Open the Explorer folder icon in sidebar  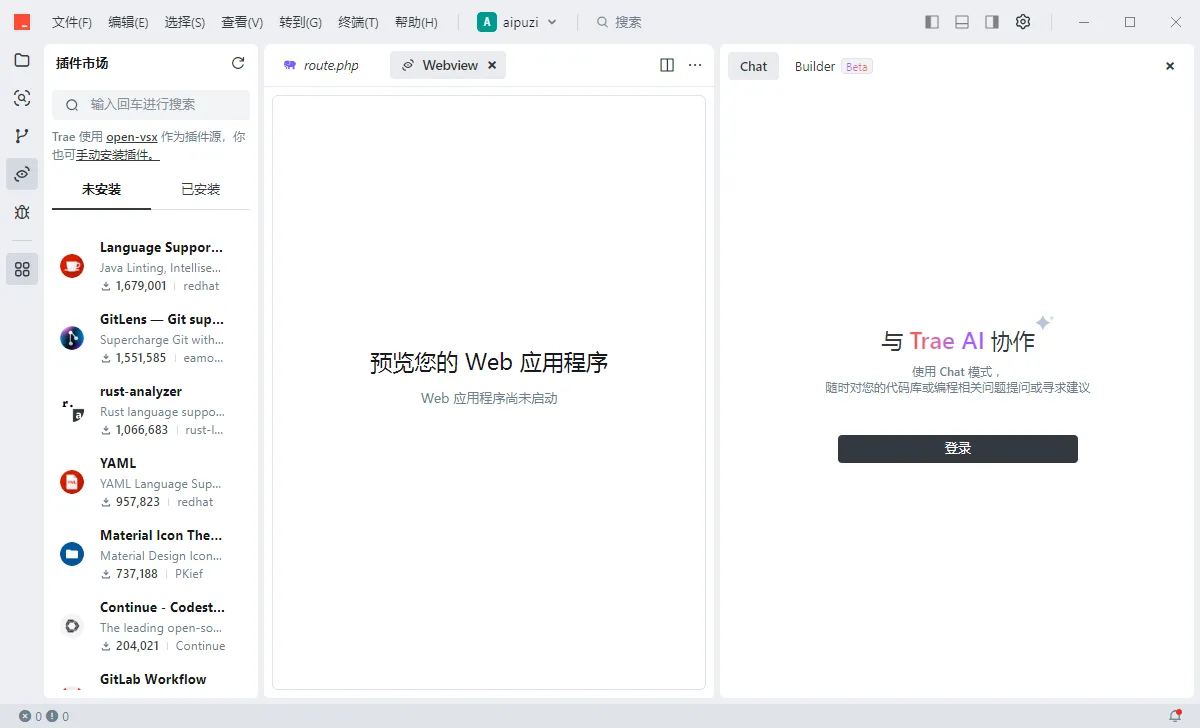pos(22,60)
